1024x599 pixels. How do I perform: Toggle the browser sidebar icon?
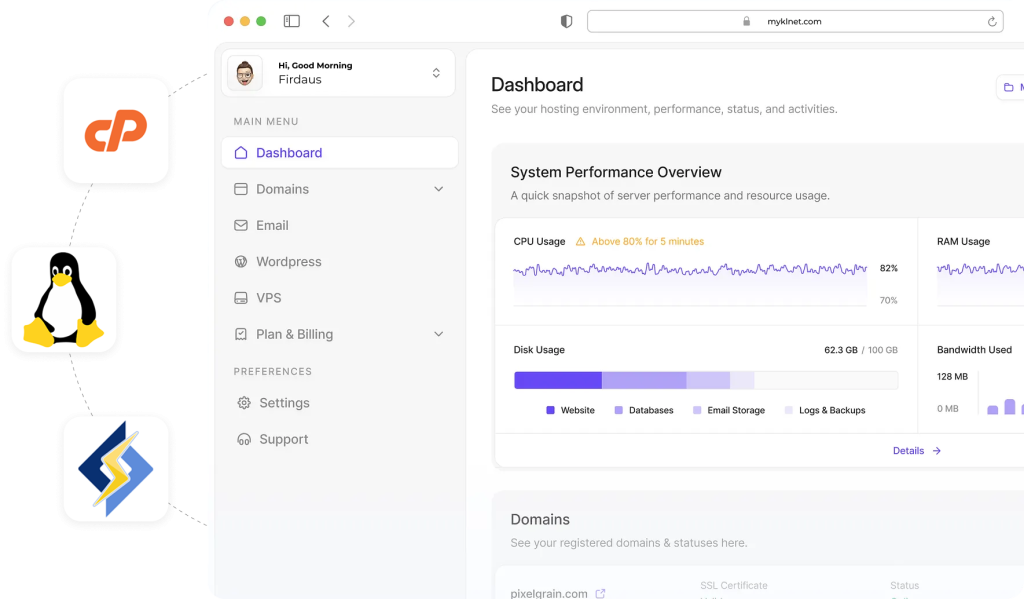point(292,21)
